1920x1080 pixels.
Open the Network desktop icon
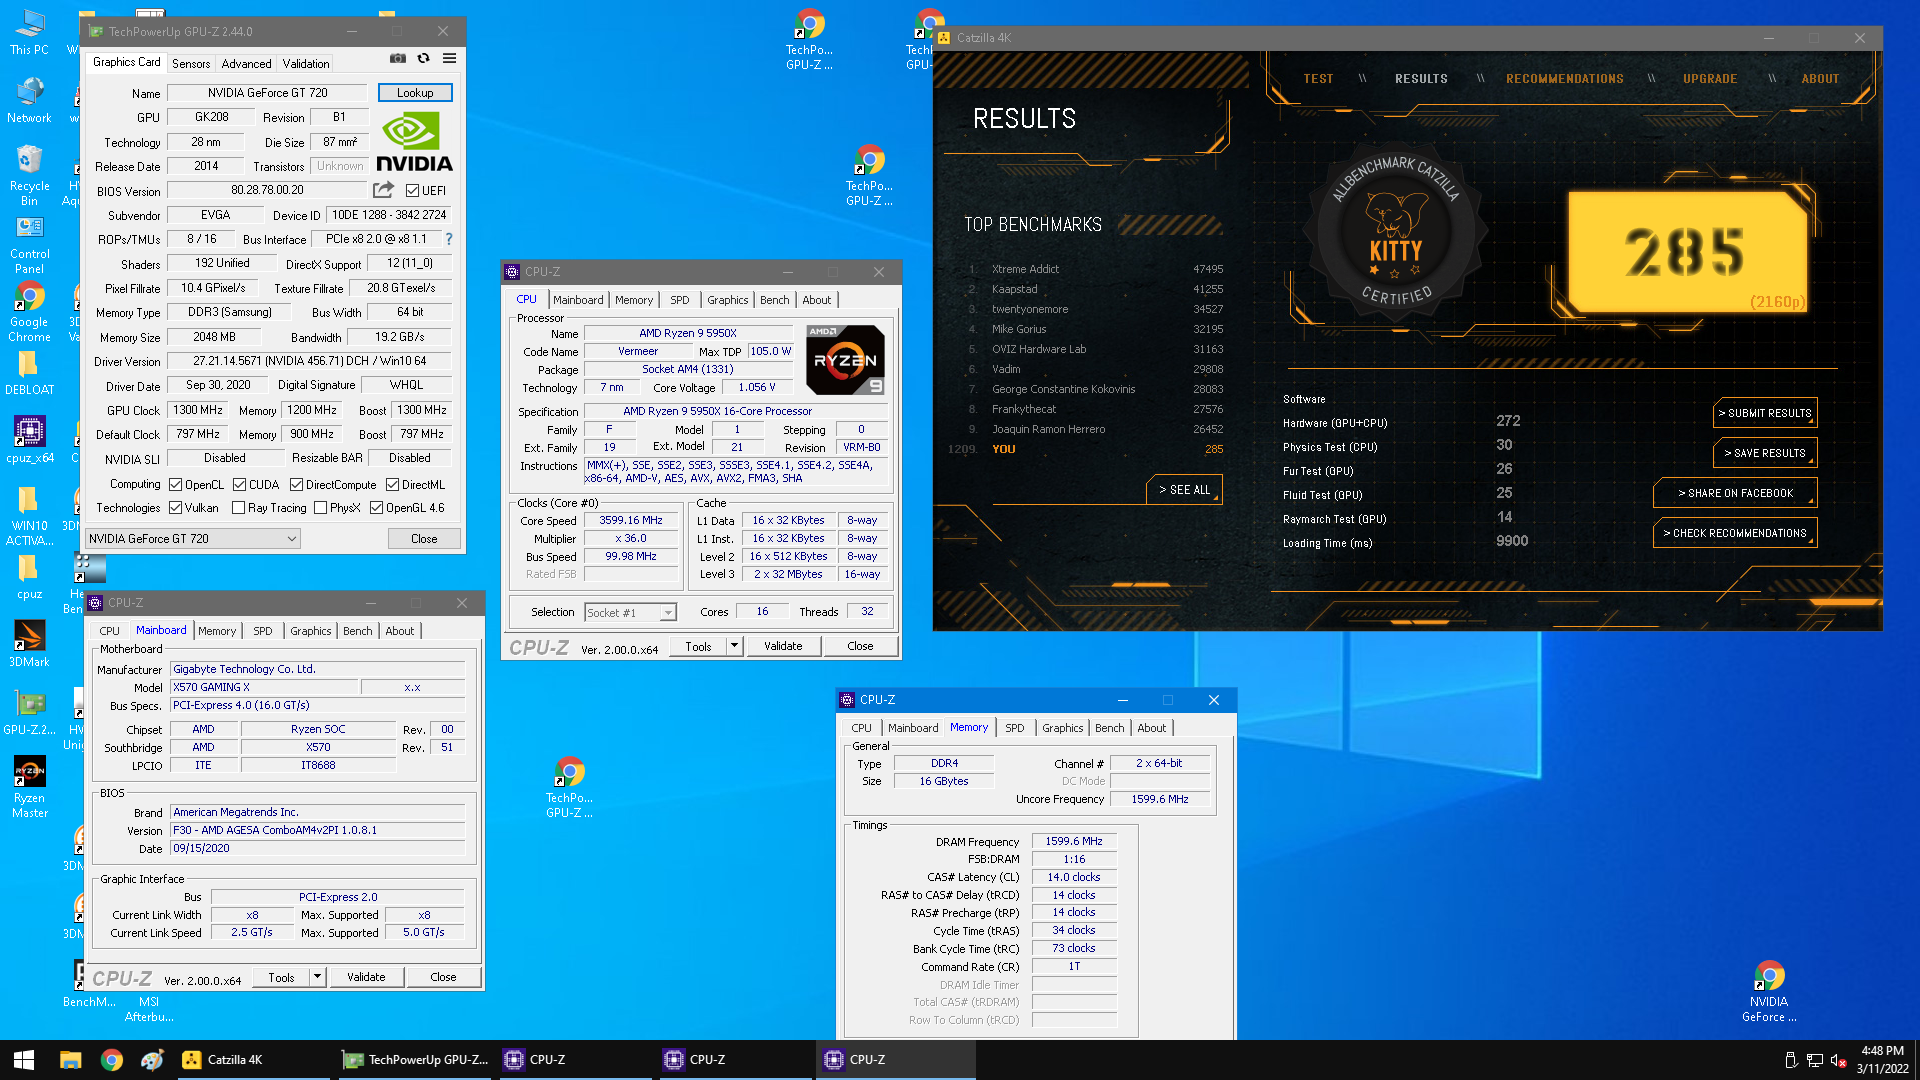click(29, 100)
